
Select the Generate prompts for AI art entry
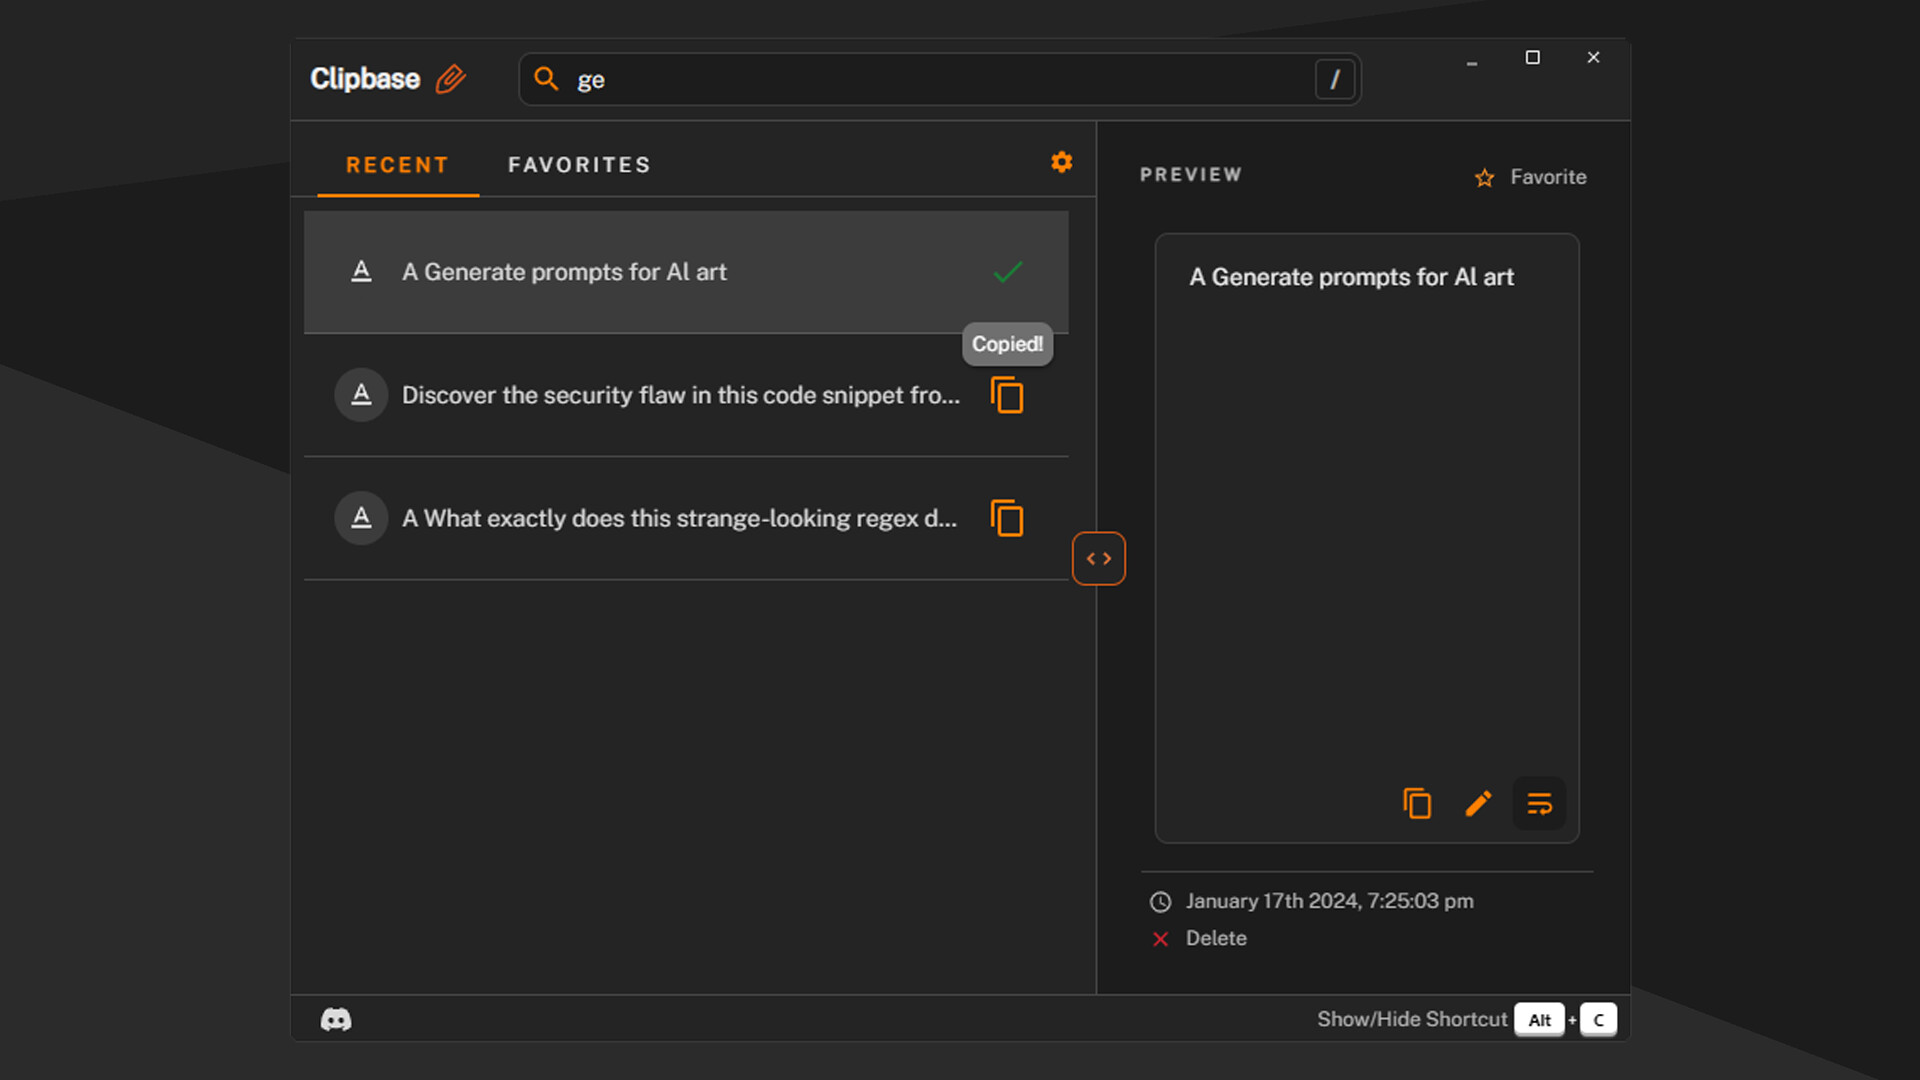coord(565,272)
